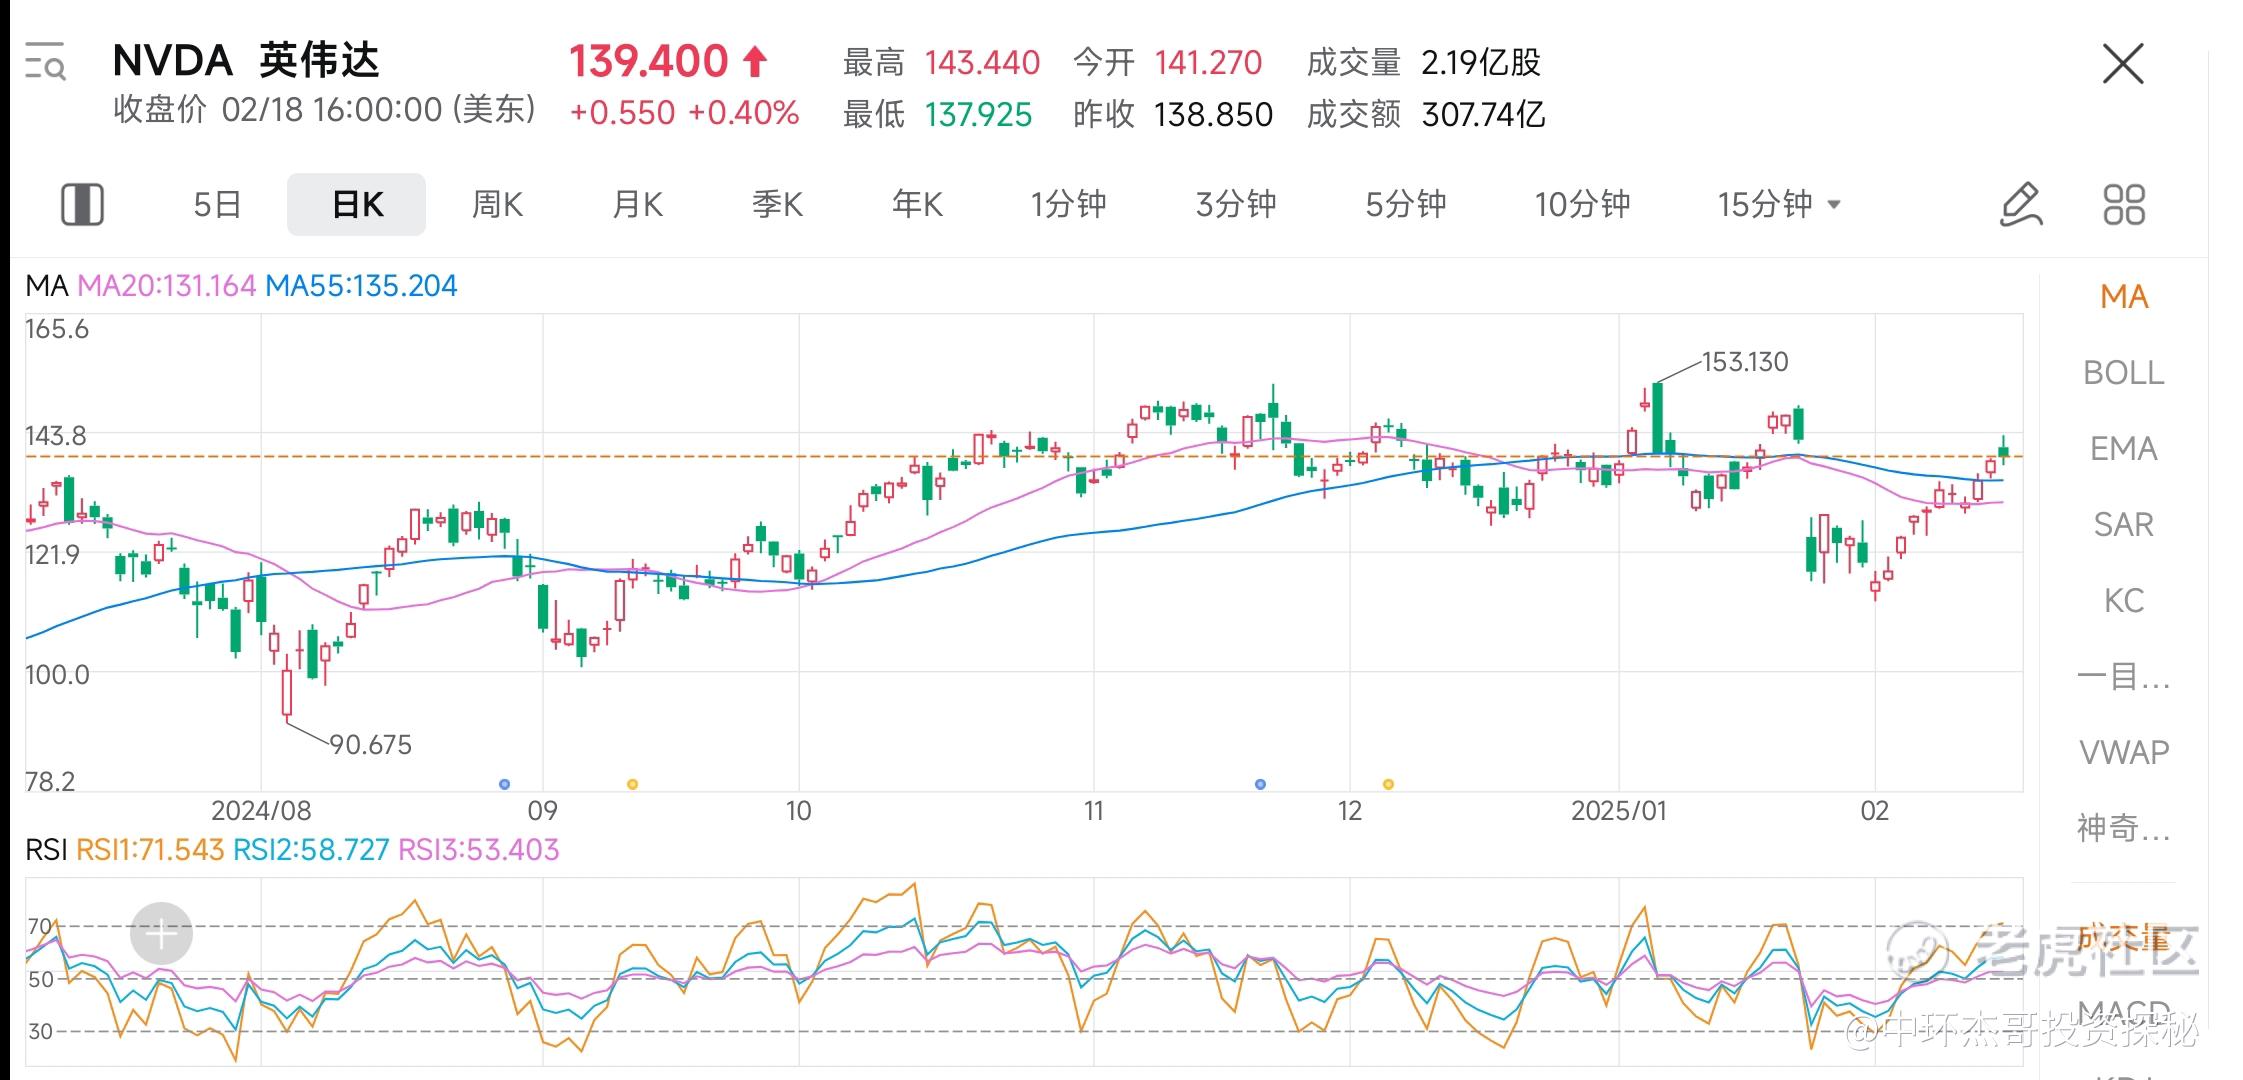Click the 今开 141.270 value
The width and height of the screenshot is (2243, 1080).
click(x=1208, y=63)
